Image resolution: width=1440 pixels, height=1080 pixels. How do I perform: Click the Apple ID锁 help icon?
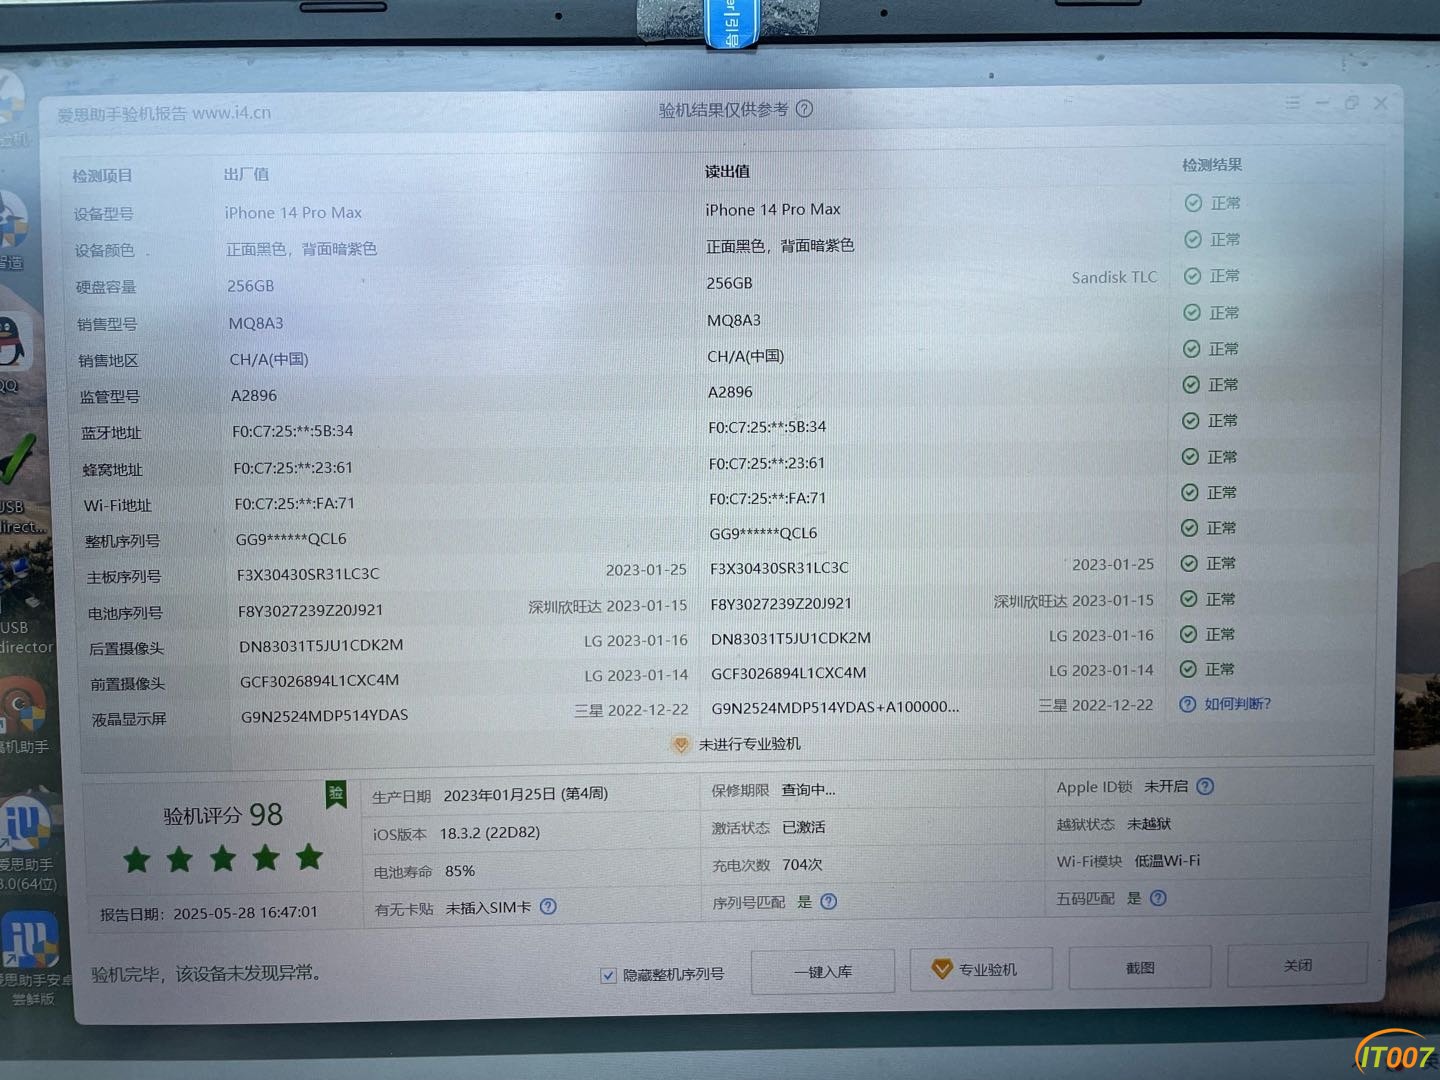coord(1205,786)
